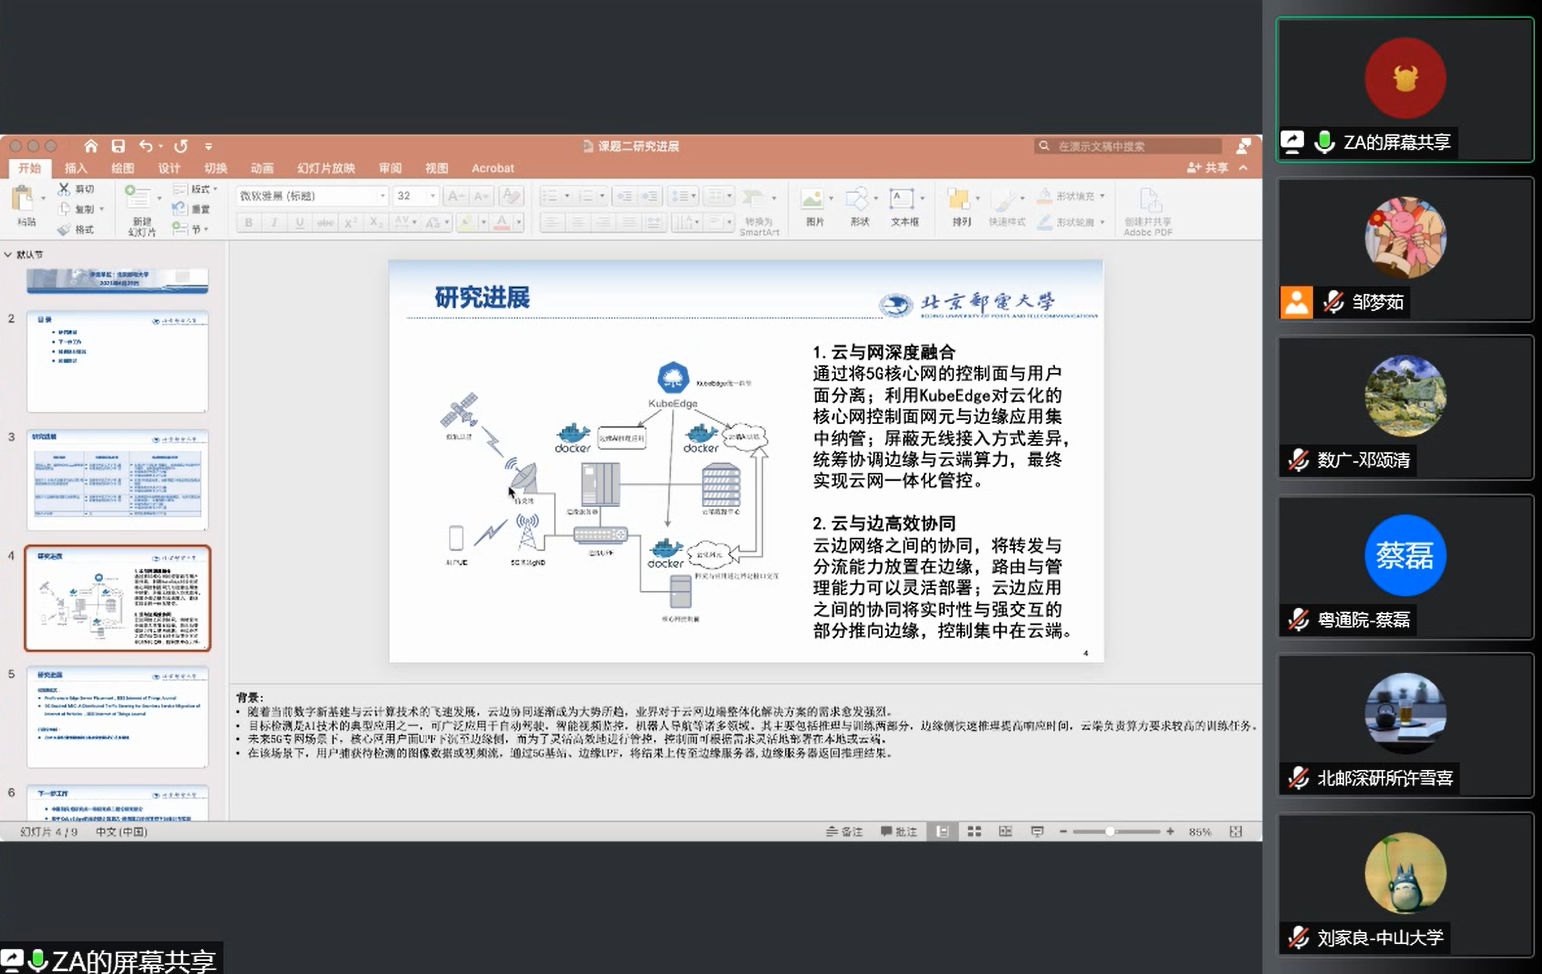Open Shape Fill (形状填充) dropdown

point(1070,196)
